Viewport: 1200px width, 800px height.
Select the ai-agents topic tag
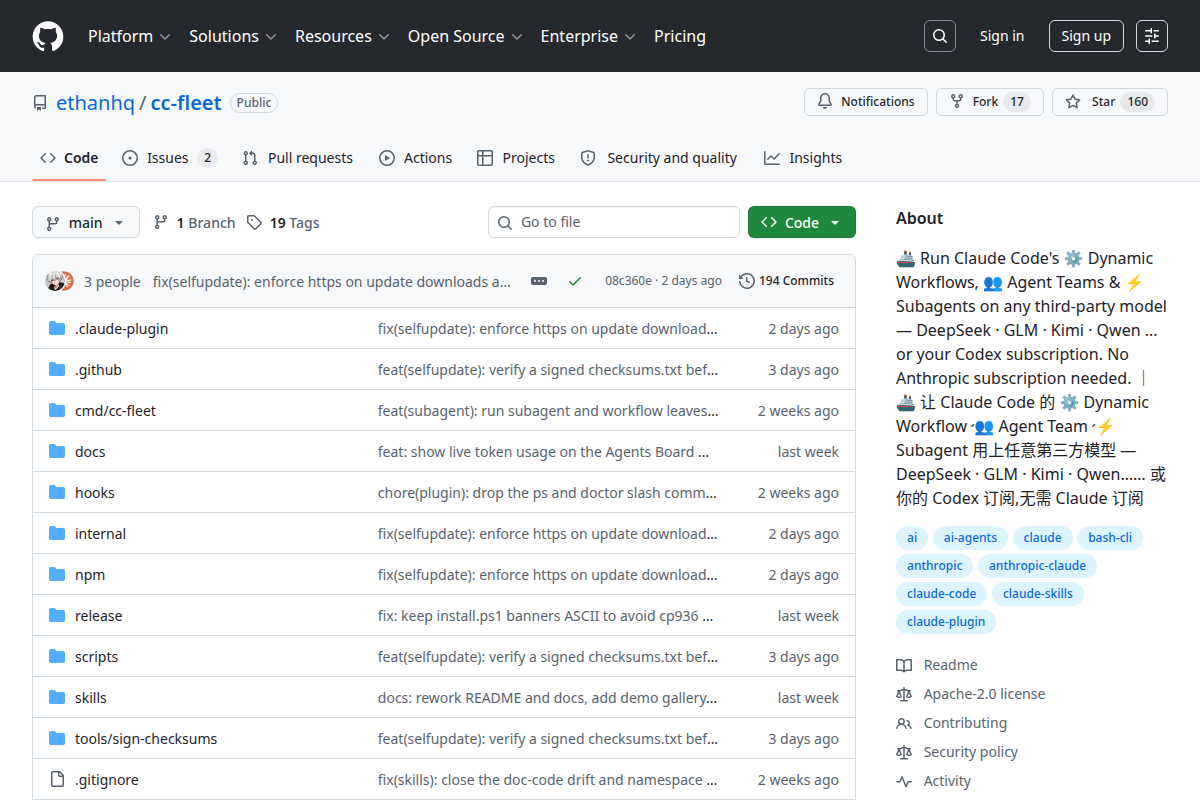[x=971, y=537]
